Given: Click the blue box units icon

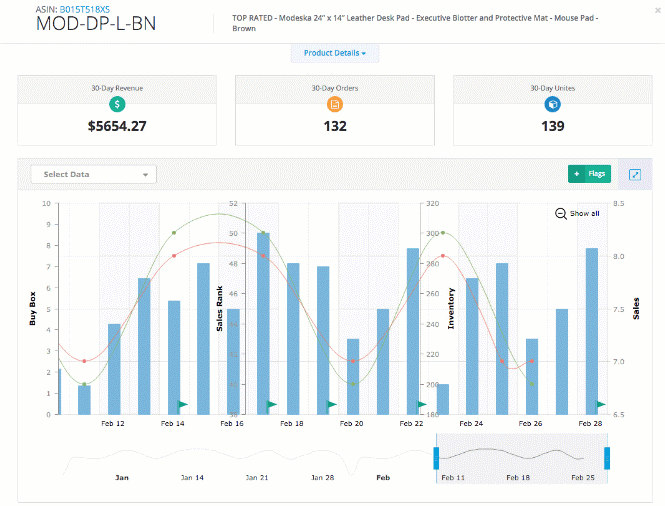Looking at the screenshot, I should click(x=552, y=104).
